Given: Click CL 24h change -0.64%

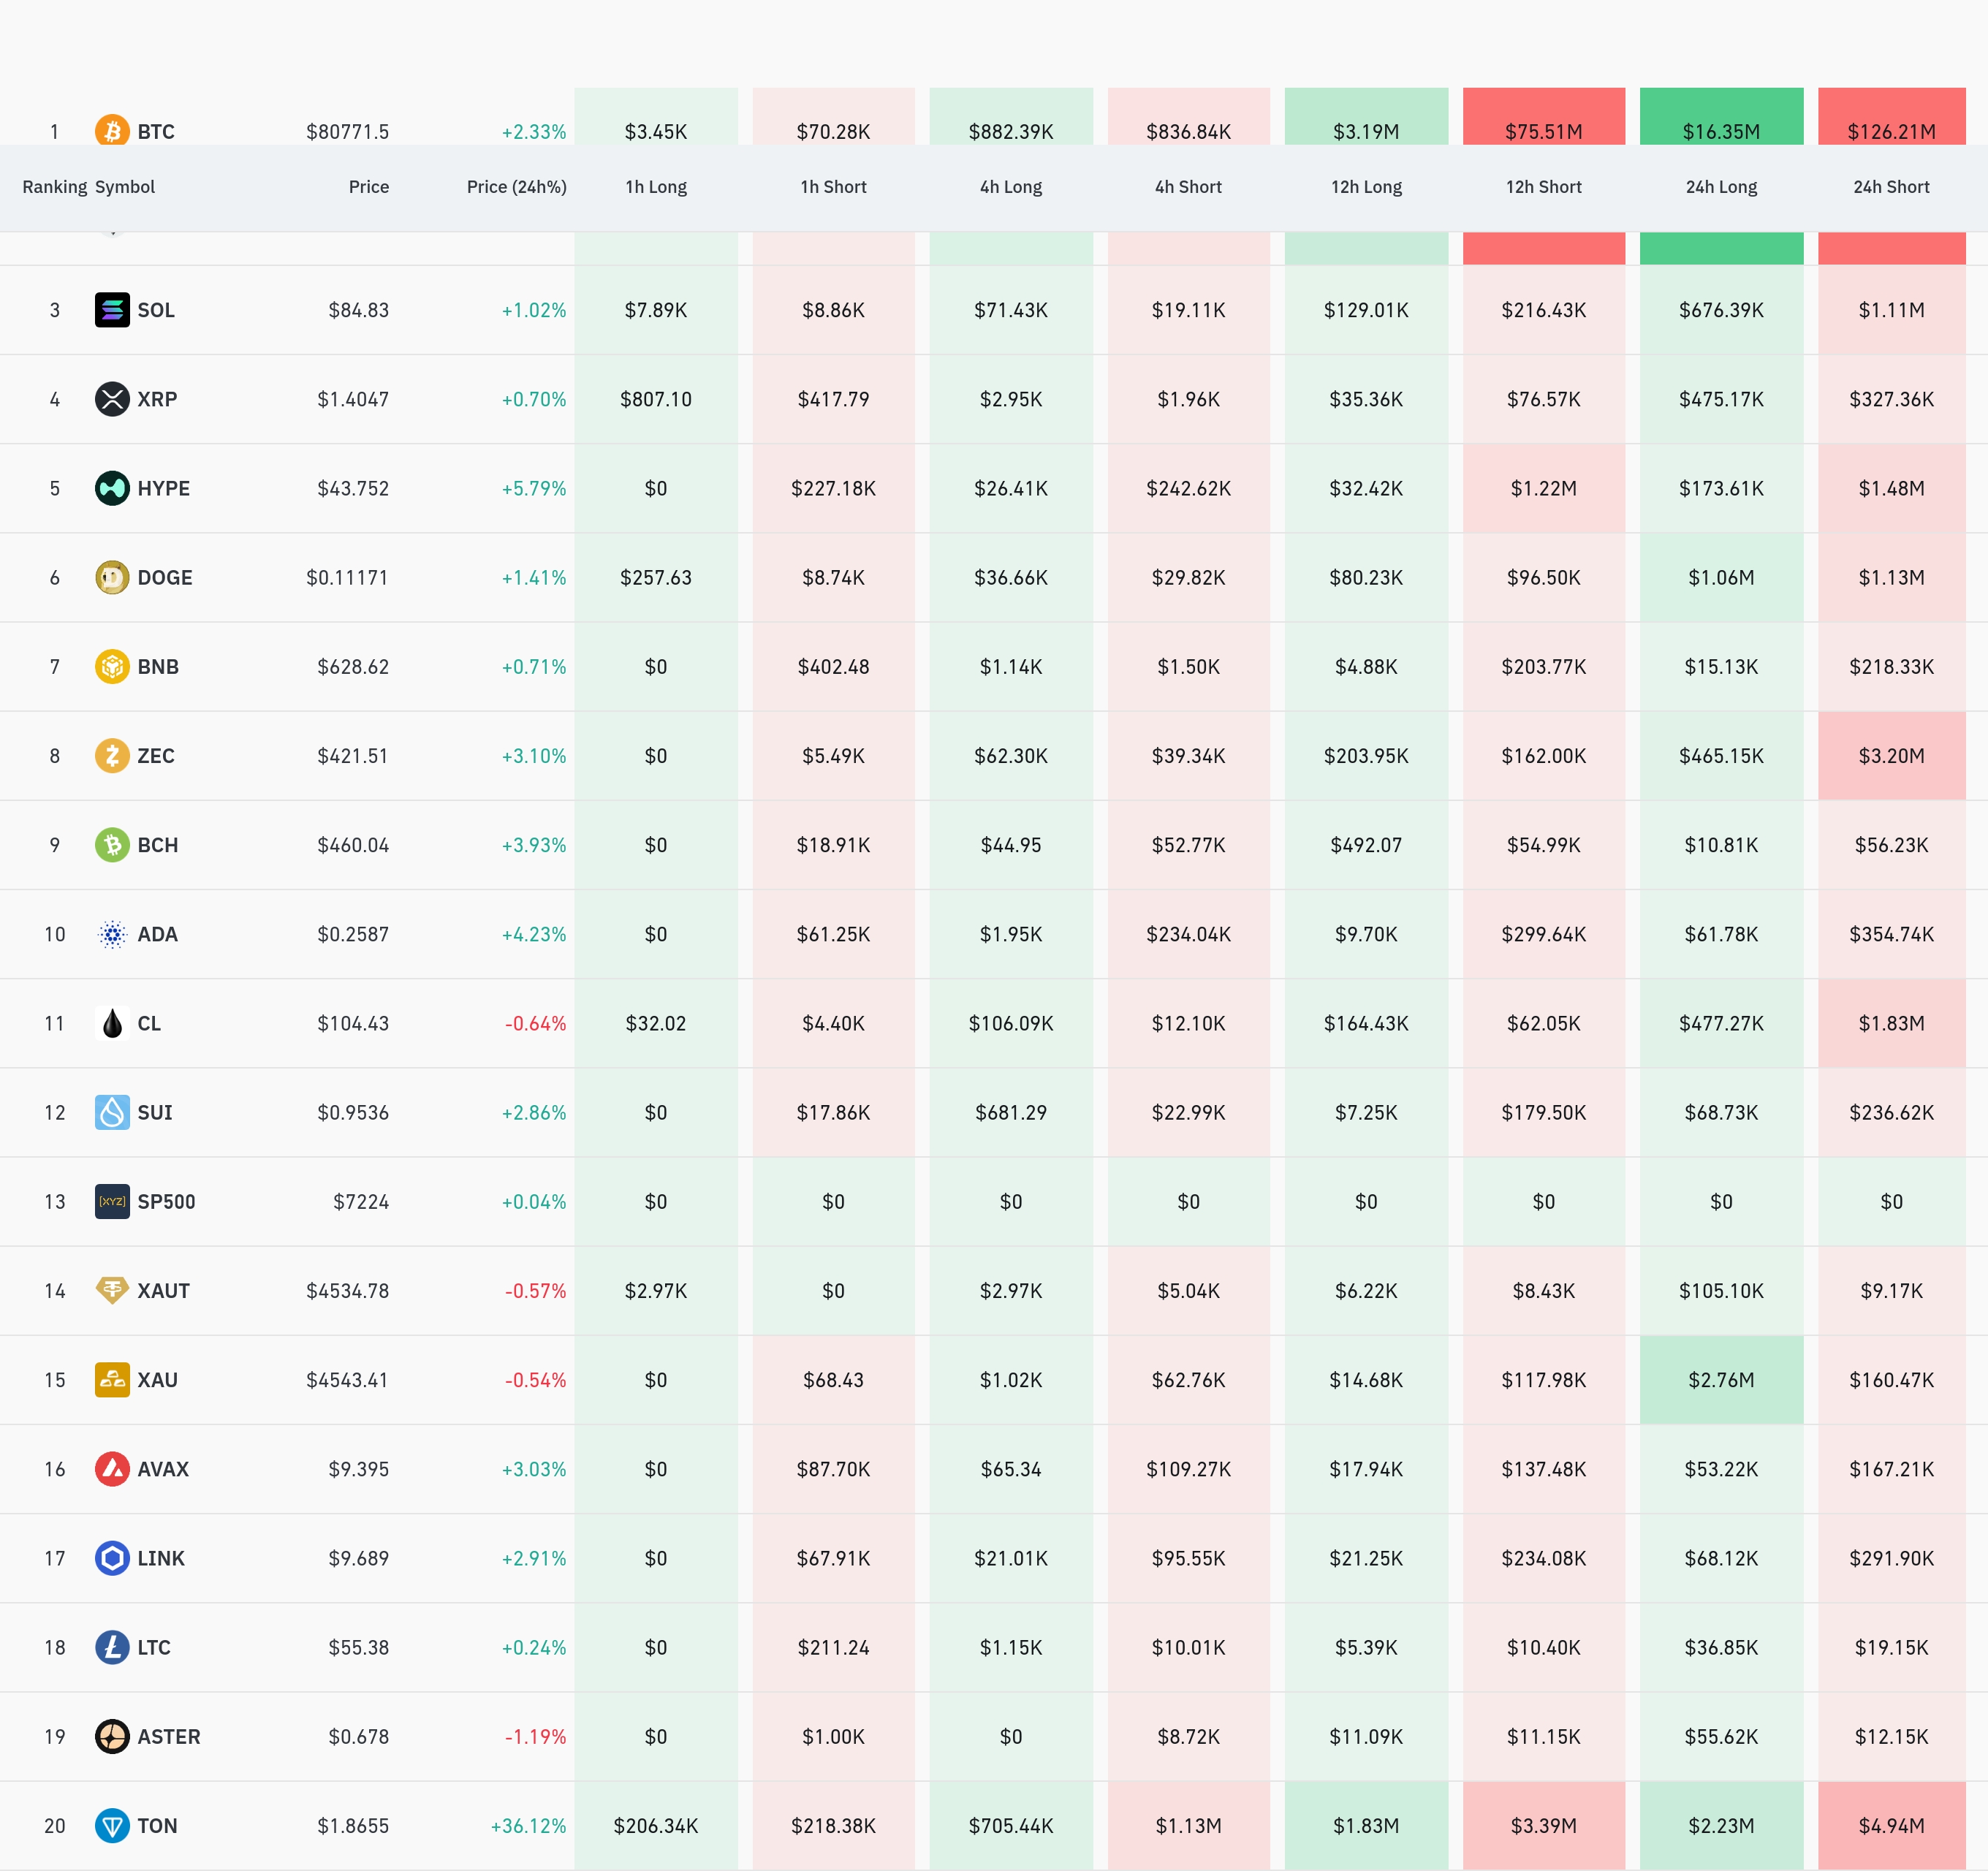Looking at the screenshot, I should pyautogui.click(x=536, y=1023).
